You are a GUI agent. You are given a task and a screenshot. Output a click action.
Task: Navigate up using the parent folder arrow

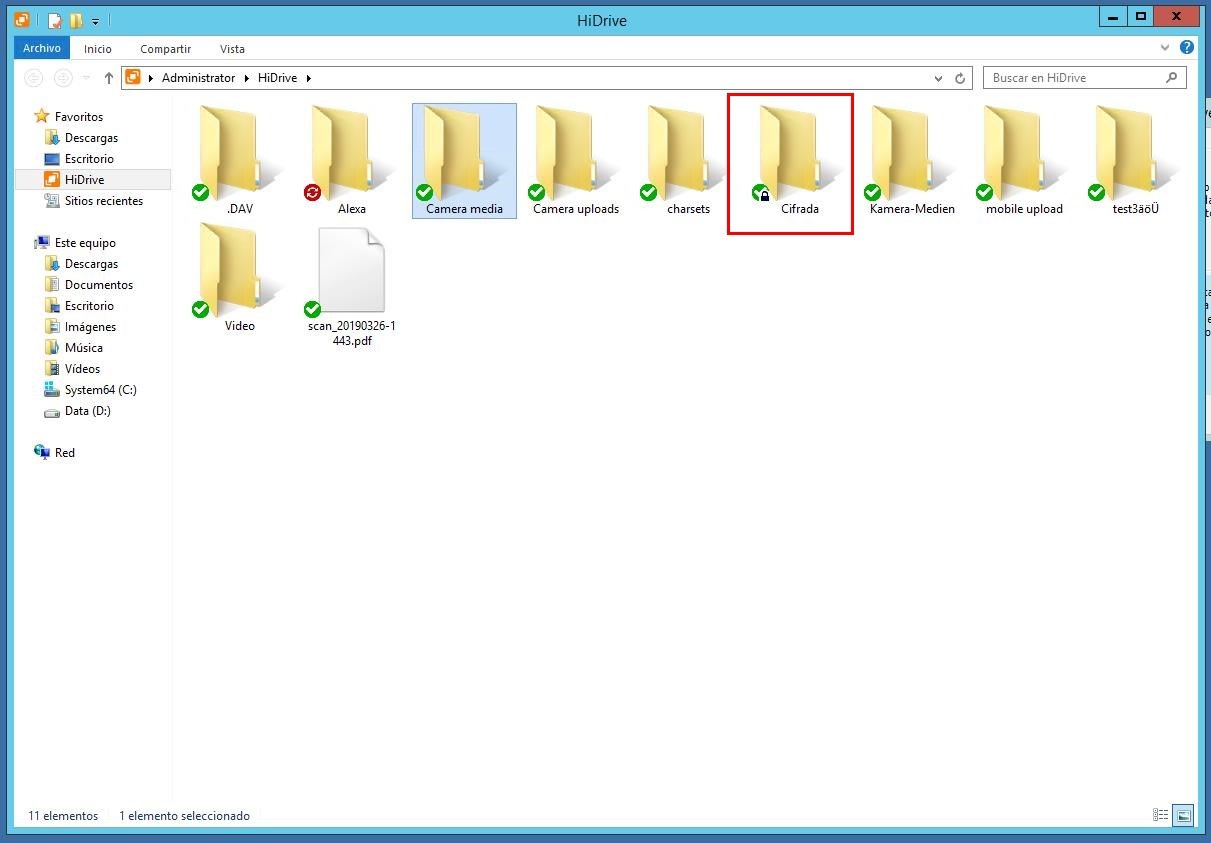tap(109, 77)
